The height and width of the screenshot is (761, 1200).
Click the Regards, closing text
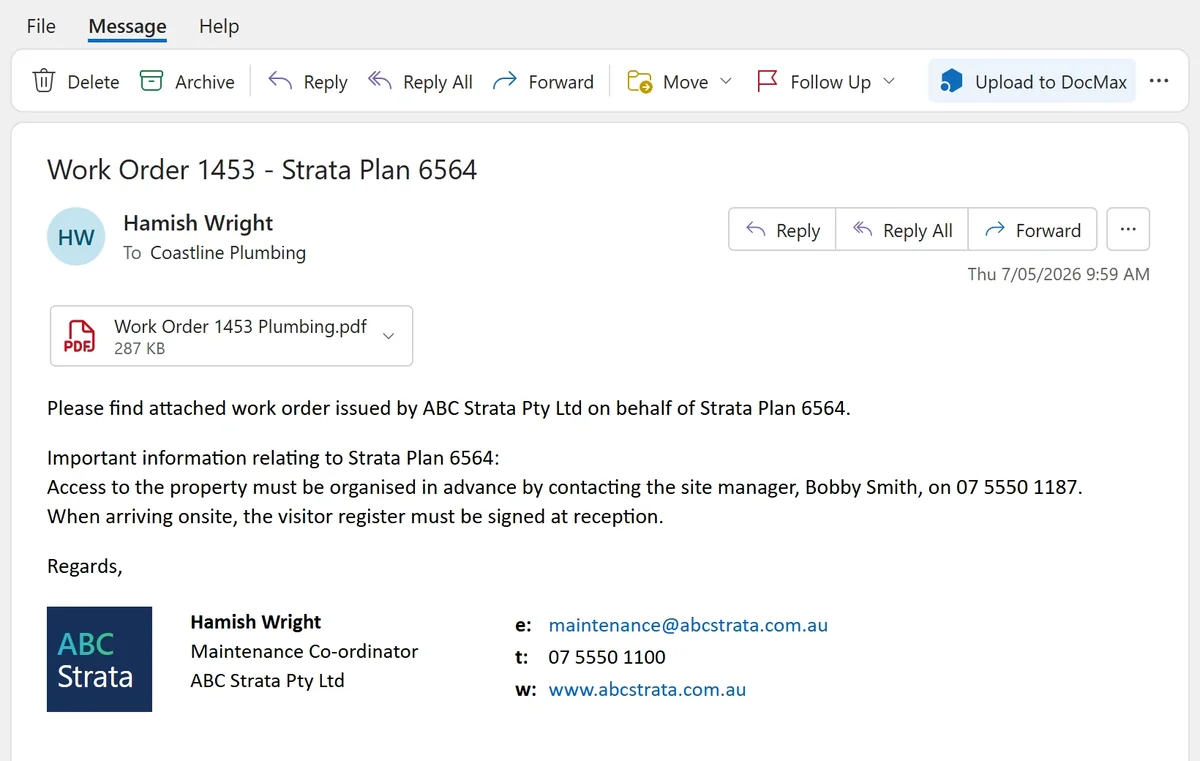(85, 567)
